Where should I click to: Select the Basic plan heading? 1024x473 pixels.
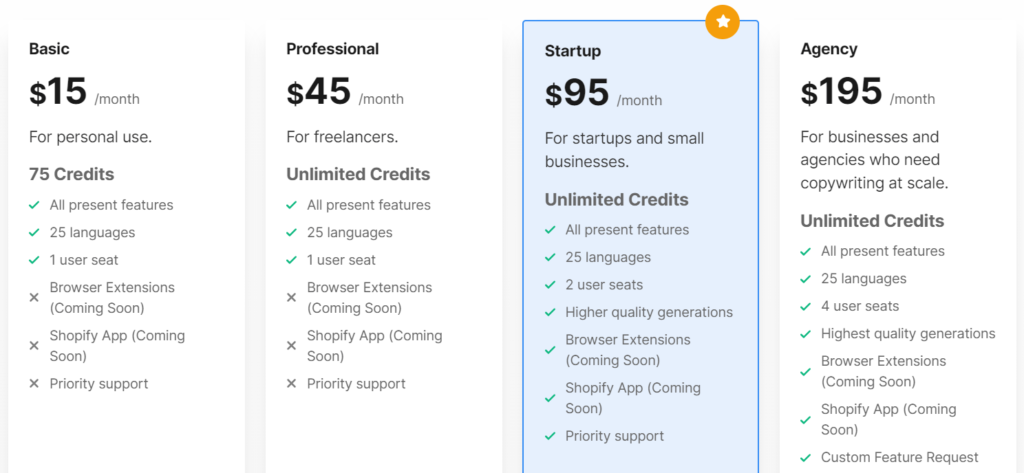(x=49, y=49)
